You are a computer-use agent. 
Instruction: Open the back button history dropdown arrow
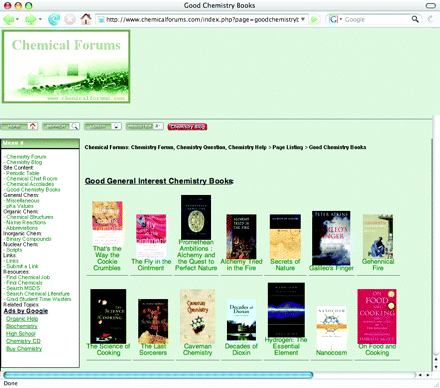point(17,19)
